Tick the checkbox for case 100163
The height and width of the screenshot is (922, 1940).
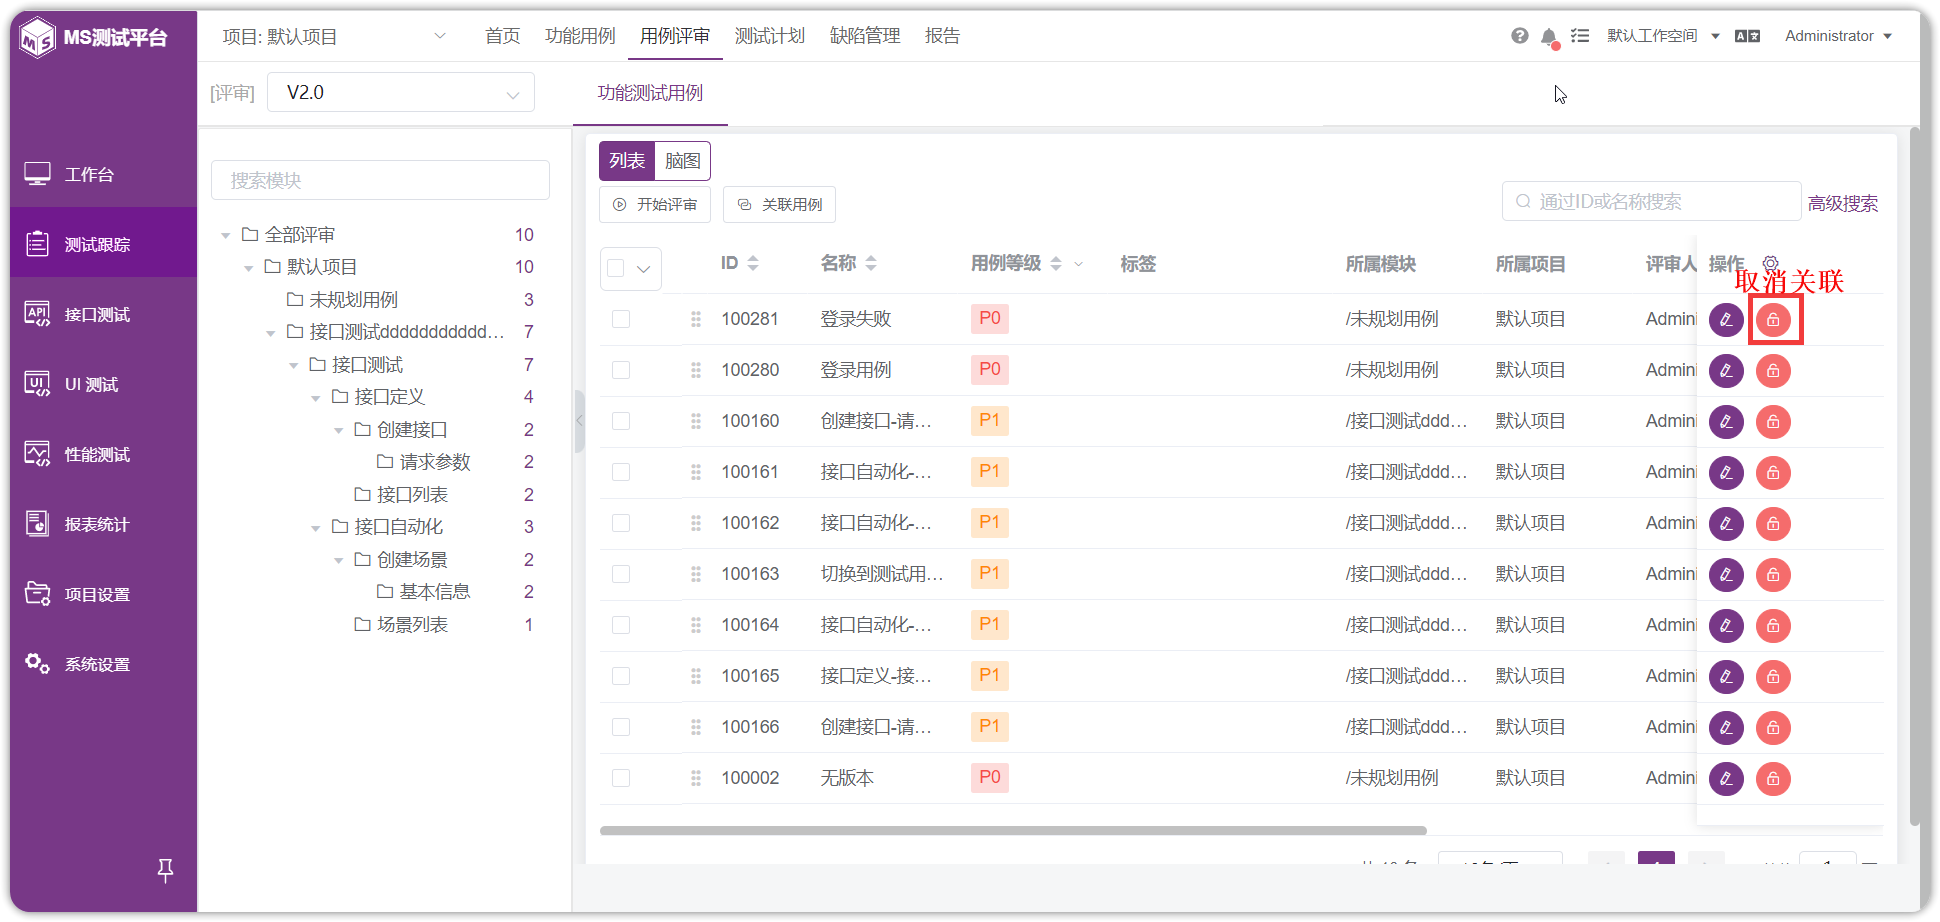621,574
